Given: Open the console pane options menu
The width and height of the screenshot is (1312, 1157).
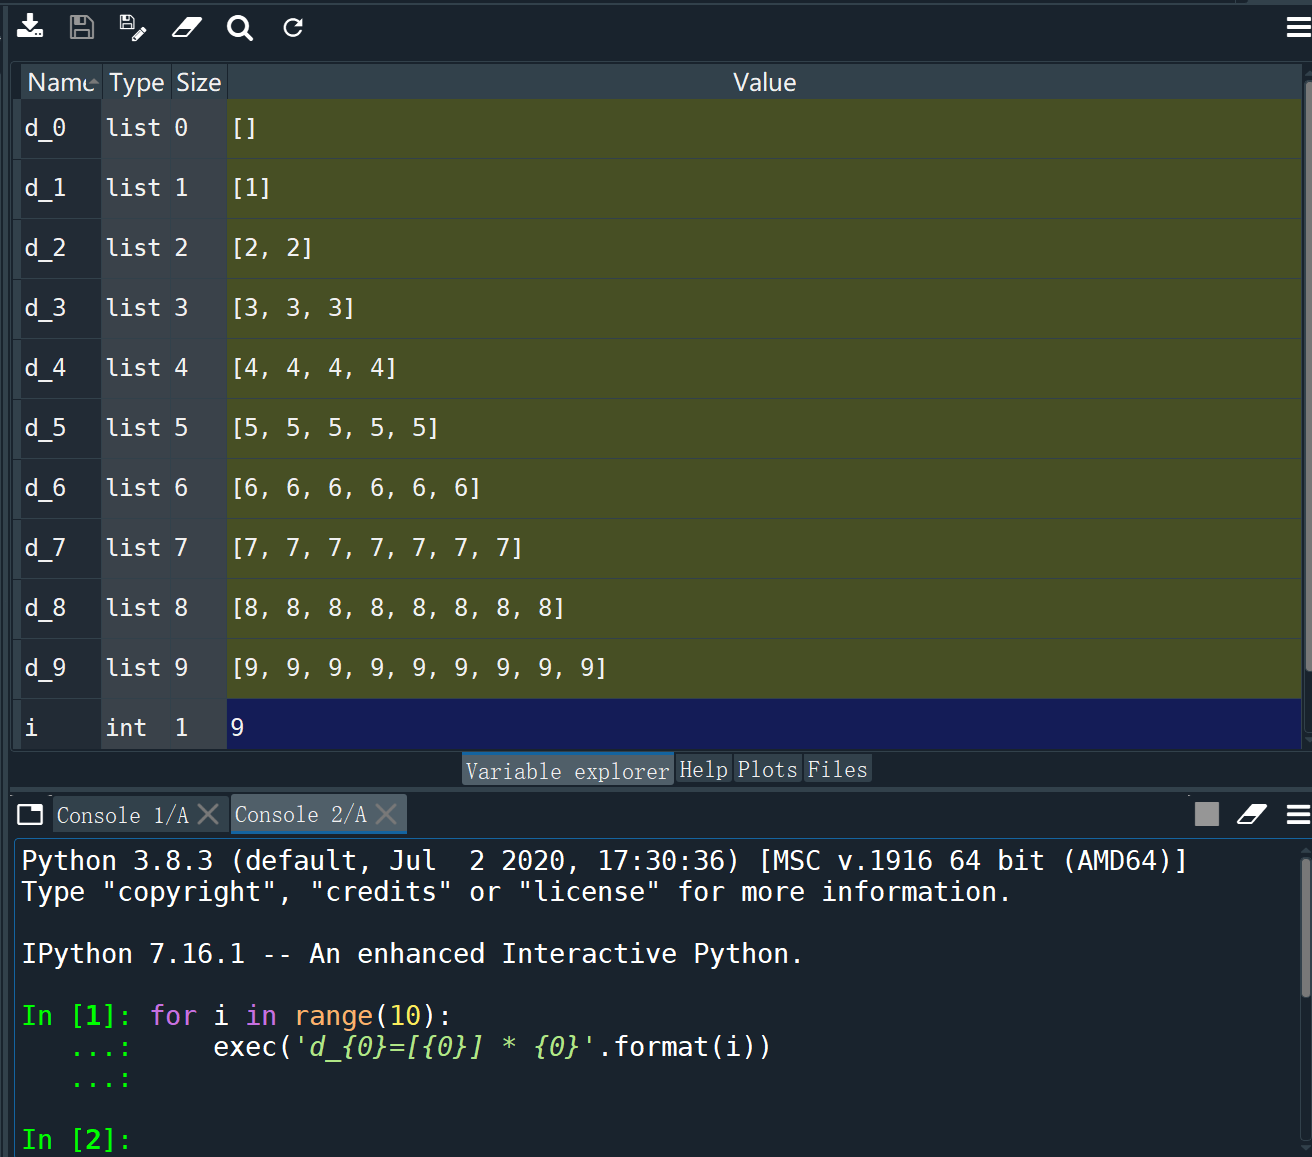Looking at the screenshot, I should pos(1298,814).
